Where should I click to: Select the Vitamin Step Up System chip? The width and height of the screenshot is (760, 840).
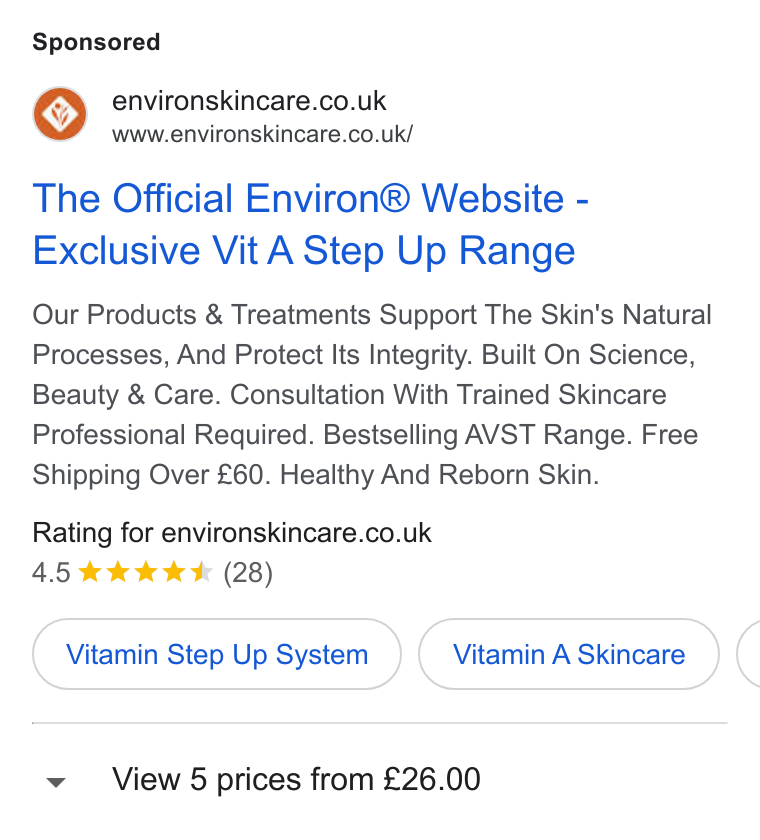tap(217, 654)
